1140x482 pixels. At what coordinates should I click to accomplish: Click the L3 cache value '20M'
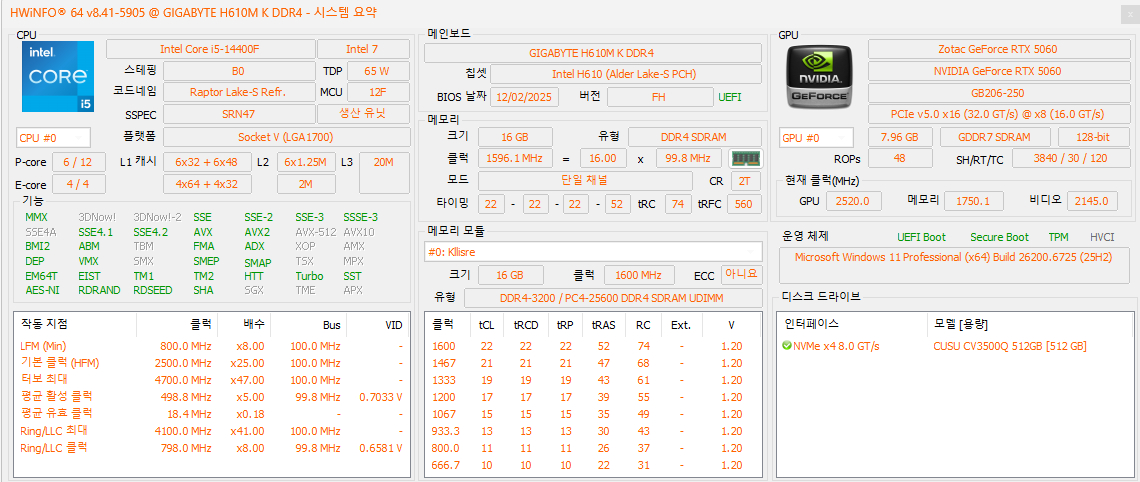pyautogui.click(x=383, y=173)
